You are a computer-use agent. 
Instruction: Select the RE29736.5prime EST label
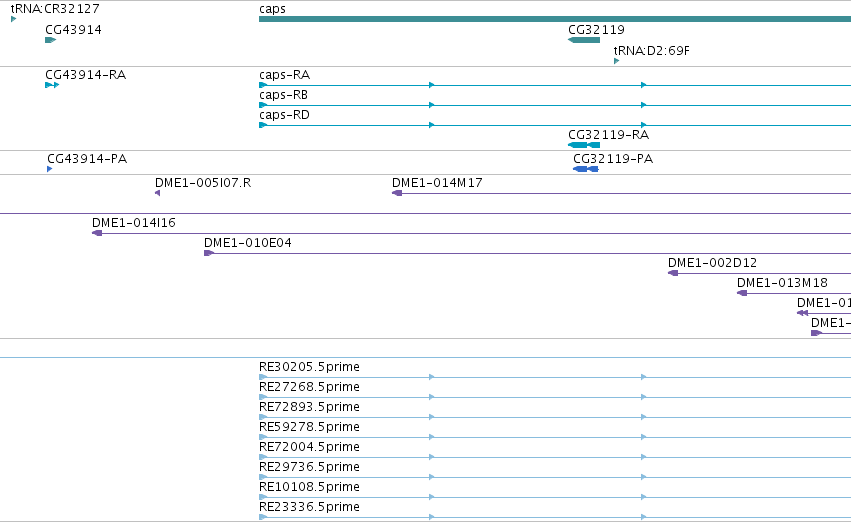click(x=309, y=467)
